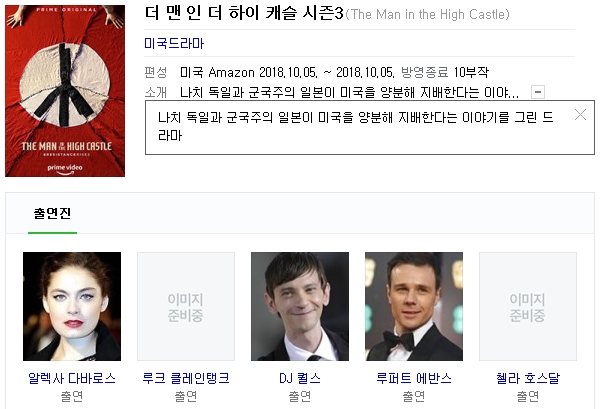Click 첼라 호스달 placeholder image
Screen dimensions: 616x409
click(528, 306)
